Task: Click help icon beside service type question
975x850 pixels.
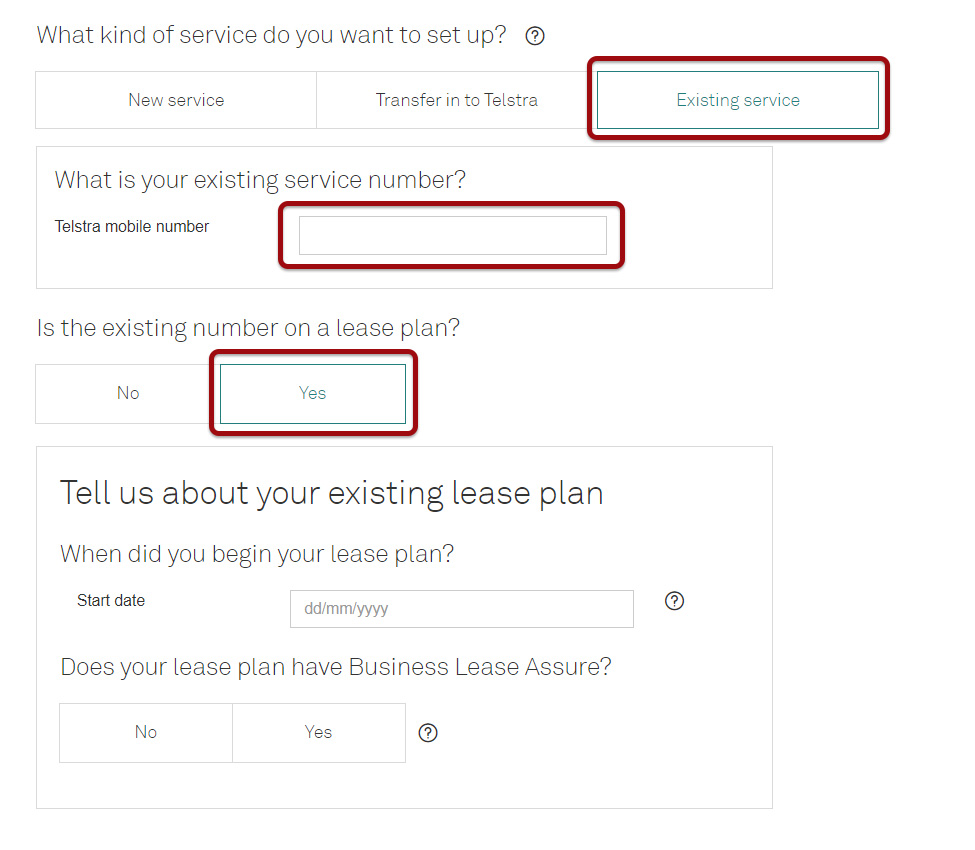Action: tap(535, 36)
